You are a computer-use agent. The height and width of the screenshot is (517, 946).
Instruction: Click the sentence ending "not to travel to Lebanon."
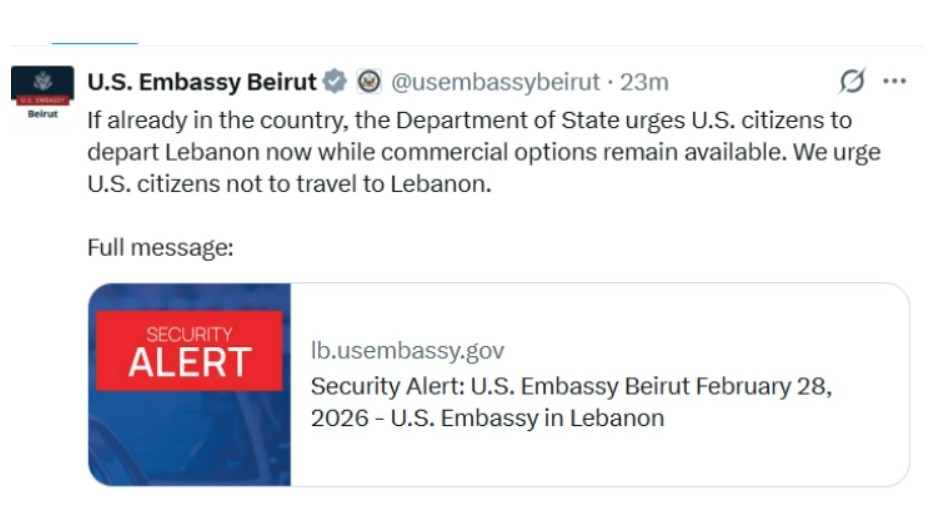[x=290, y=185]
